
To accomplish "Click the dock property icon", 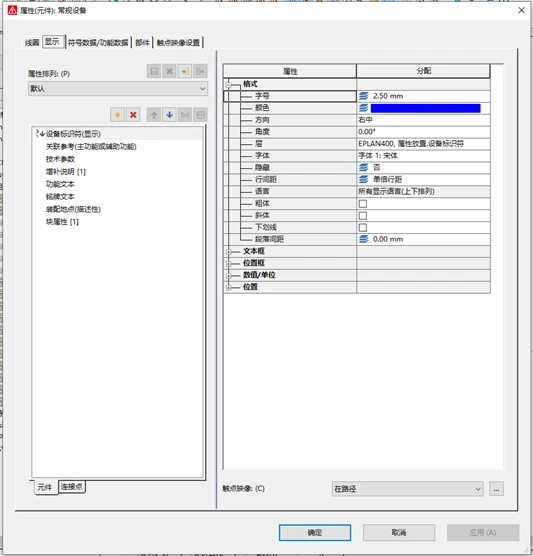I will (x=201, y=115).
